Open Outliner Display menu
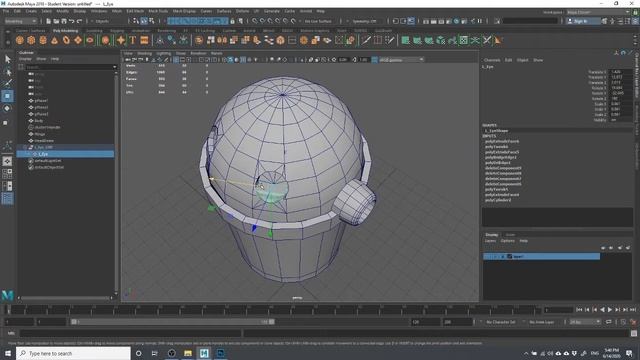Image resolution: width=640 pixels, height=360 pixels. 25,59
